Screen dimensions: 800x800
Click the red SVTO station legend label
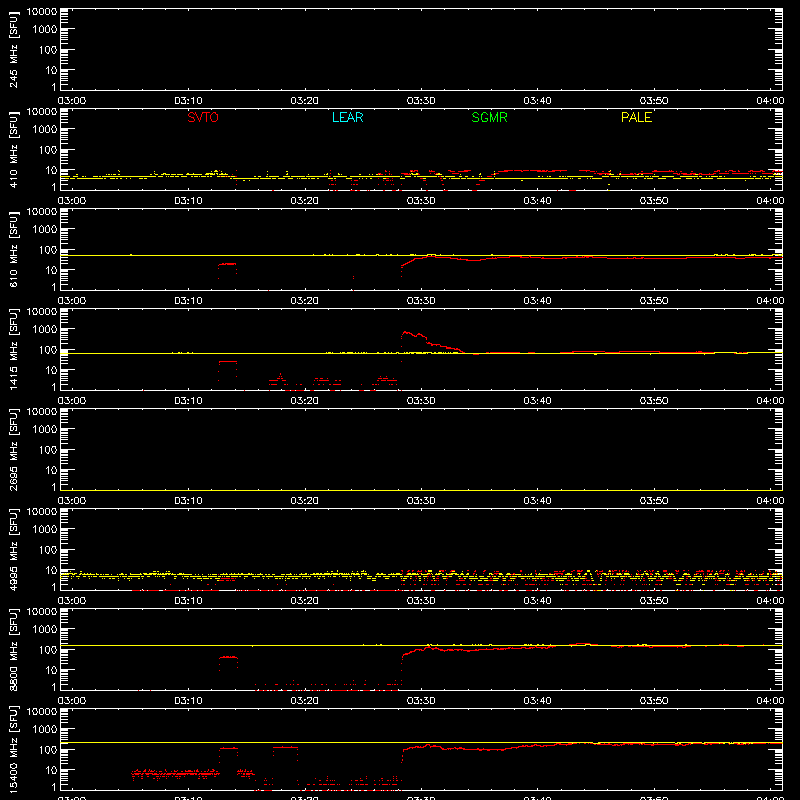coord(203,117)
